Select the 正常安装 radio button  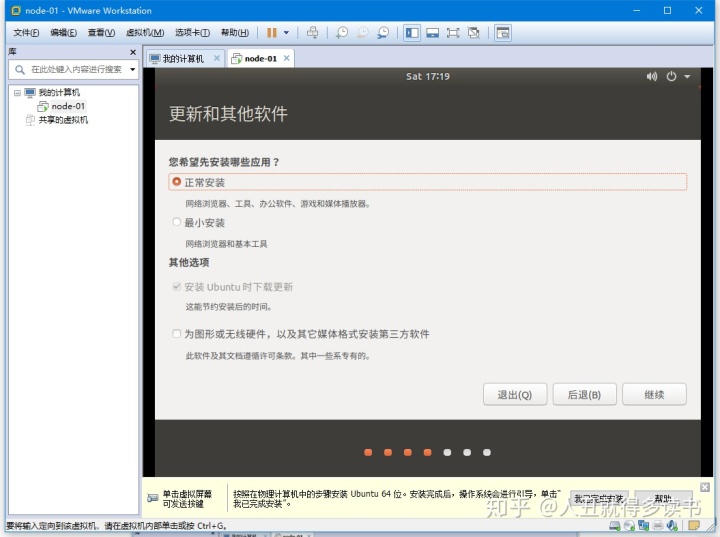(176, 181)
